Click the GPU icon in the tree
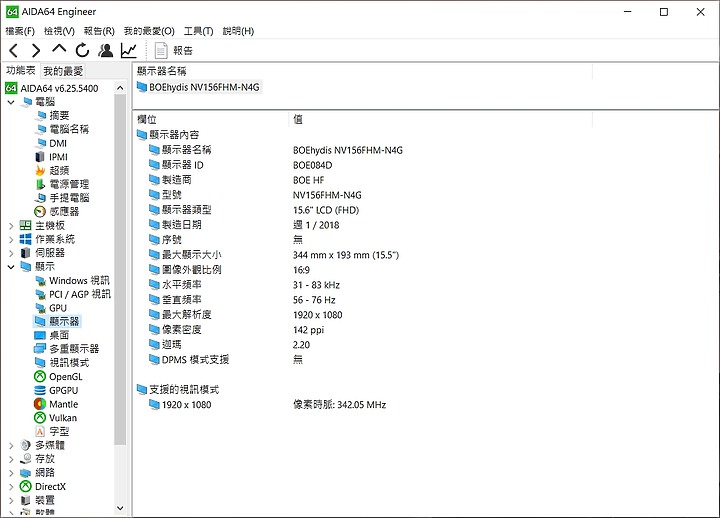This screenshot has width=720, height=518. (40, 308)
